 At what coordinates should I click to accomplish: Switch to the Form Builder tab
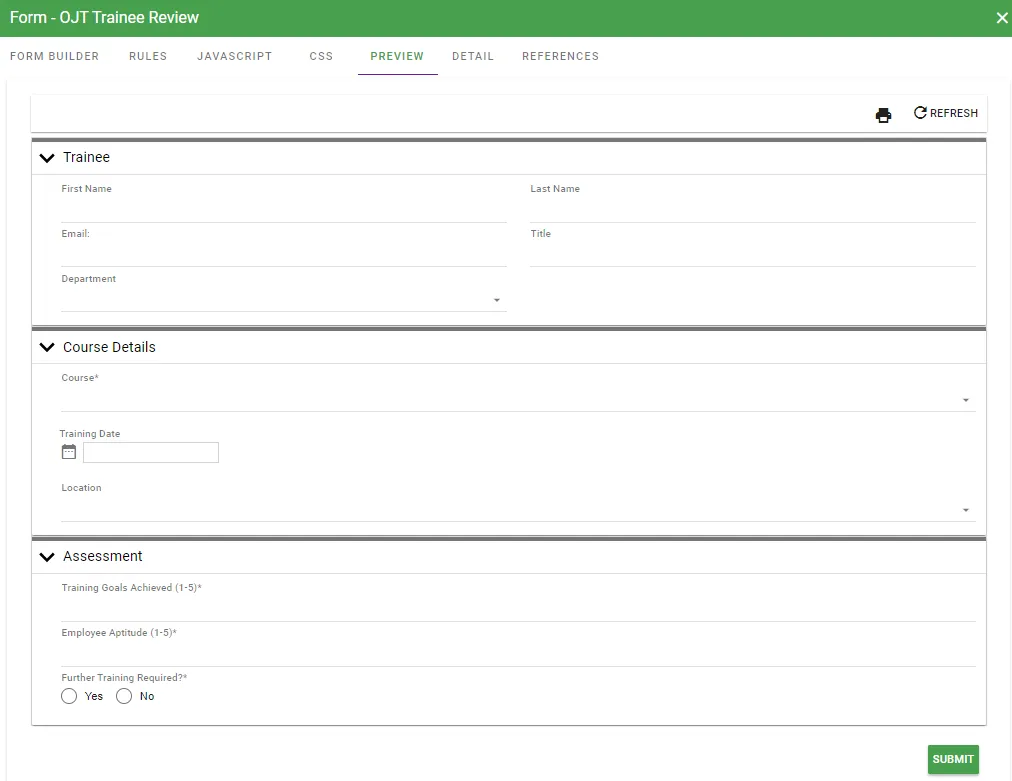pos(54,56)
